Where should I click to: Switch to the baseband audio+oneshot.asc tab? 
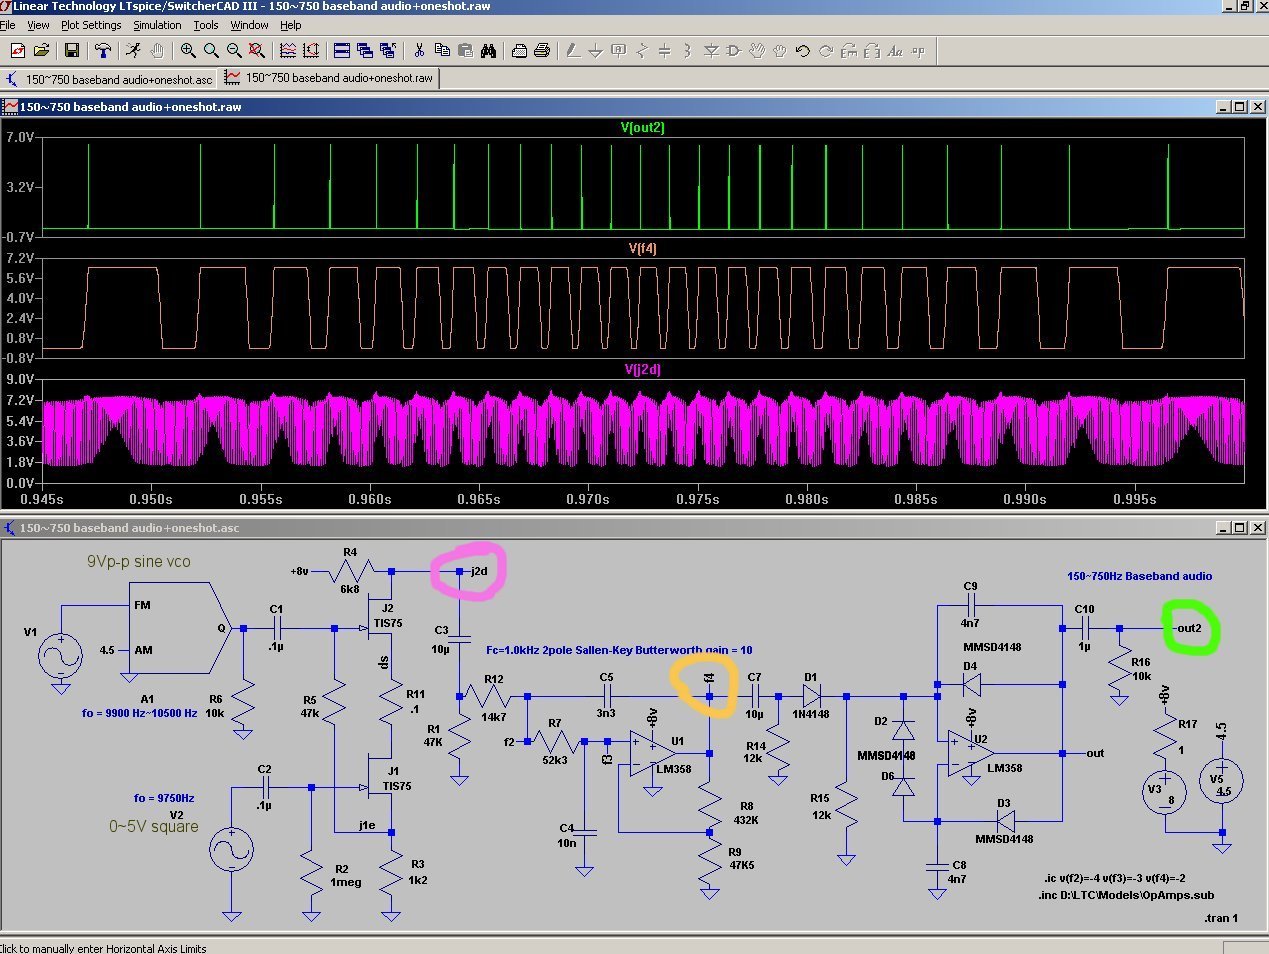118,79
